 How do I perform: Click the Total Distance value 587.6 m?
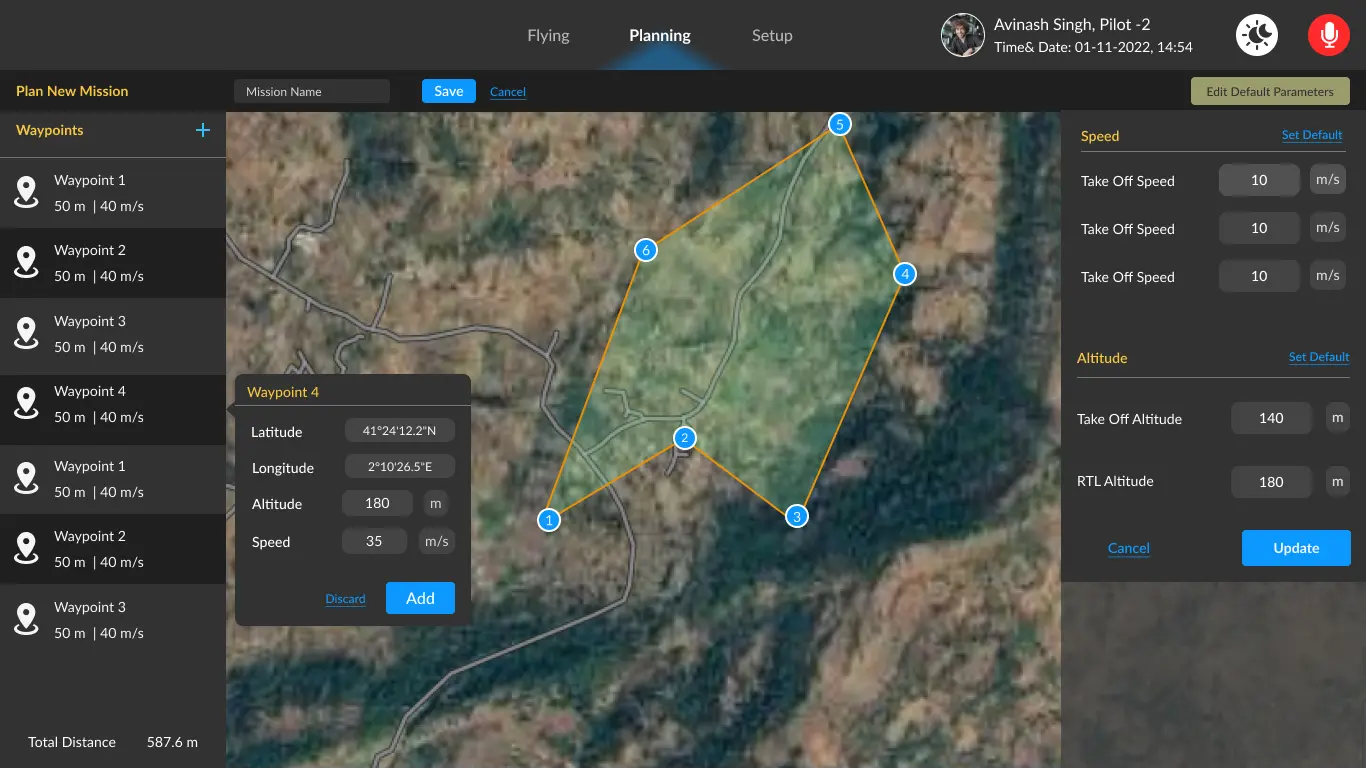click(172, 742)
